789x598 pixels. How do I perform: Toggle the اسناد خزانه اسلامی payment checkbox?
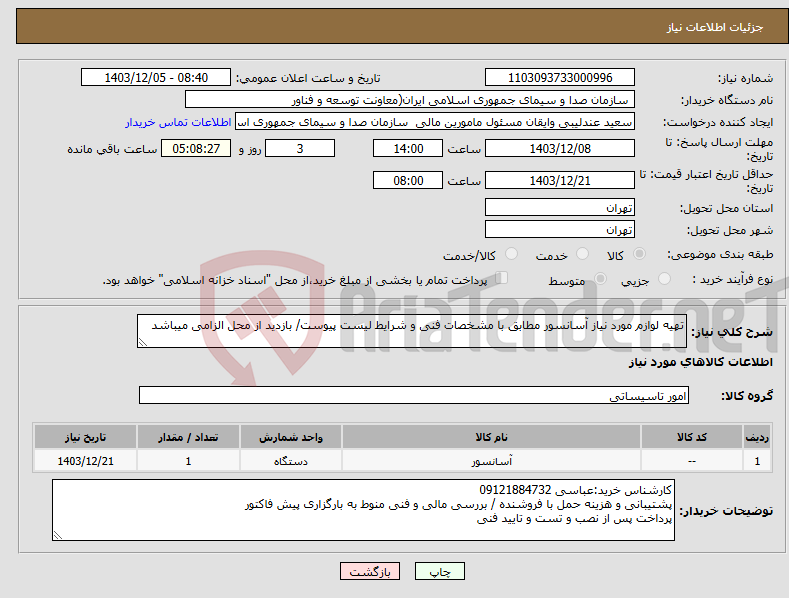coord(502,277)
